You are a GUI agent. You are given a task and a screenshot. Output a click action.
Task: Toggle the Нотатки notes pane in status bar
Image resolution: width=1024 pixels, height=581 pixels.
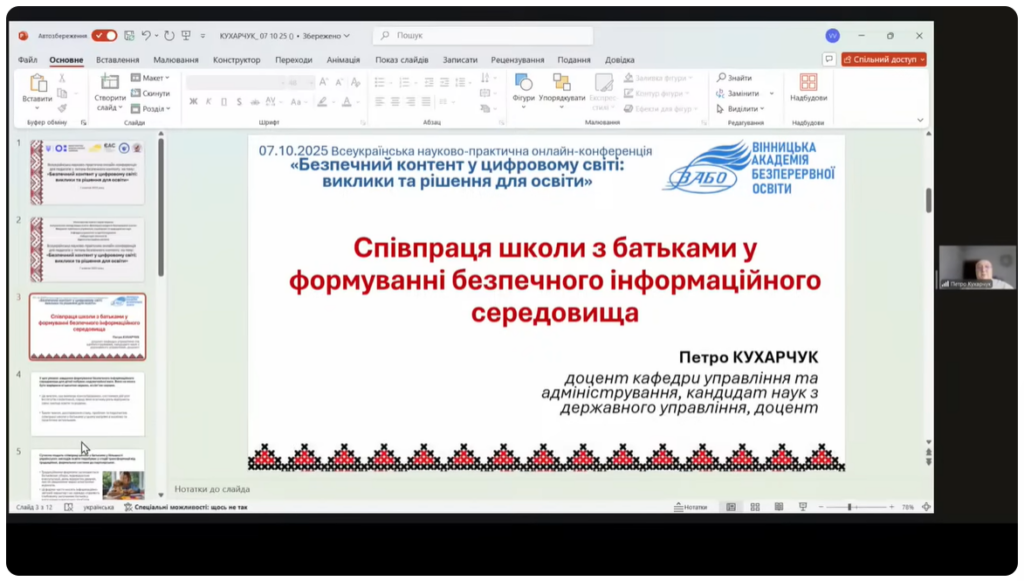(x=690, y=507)
